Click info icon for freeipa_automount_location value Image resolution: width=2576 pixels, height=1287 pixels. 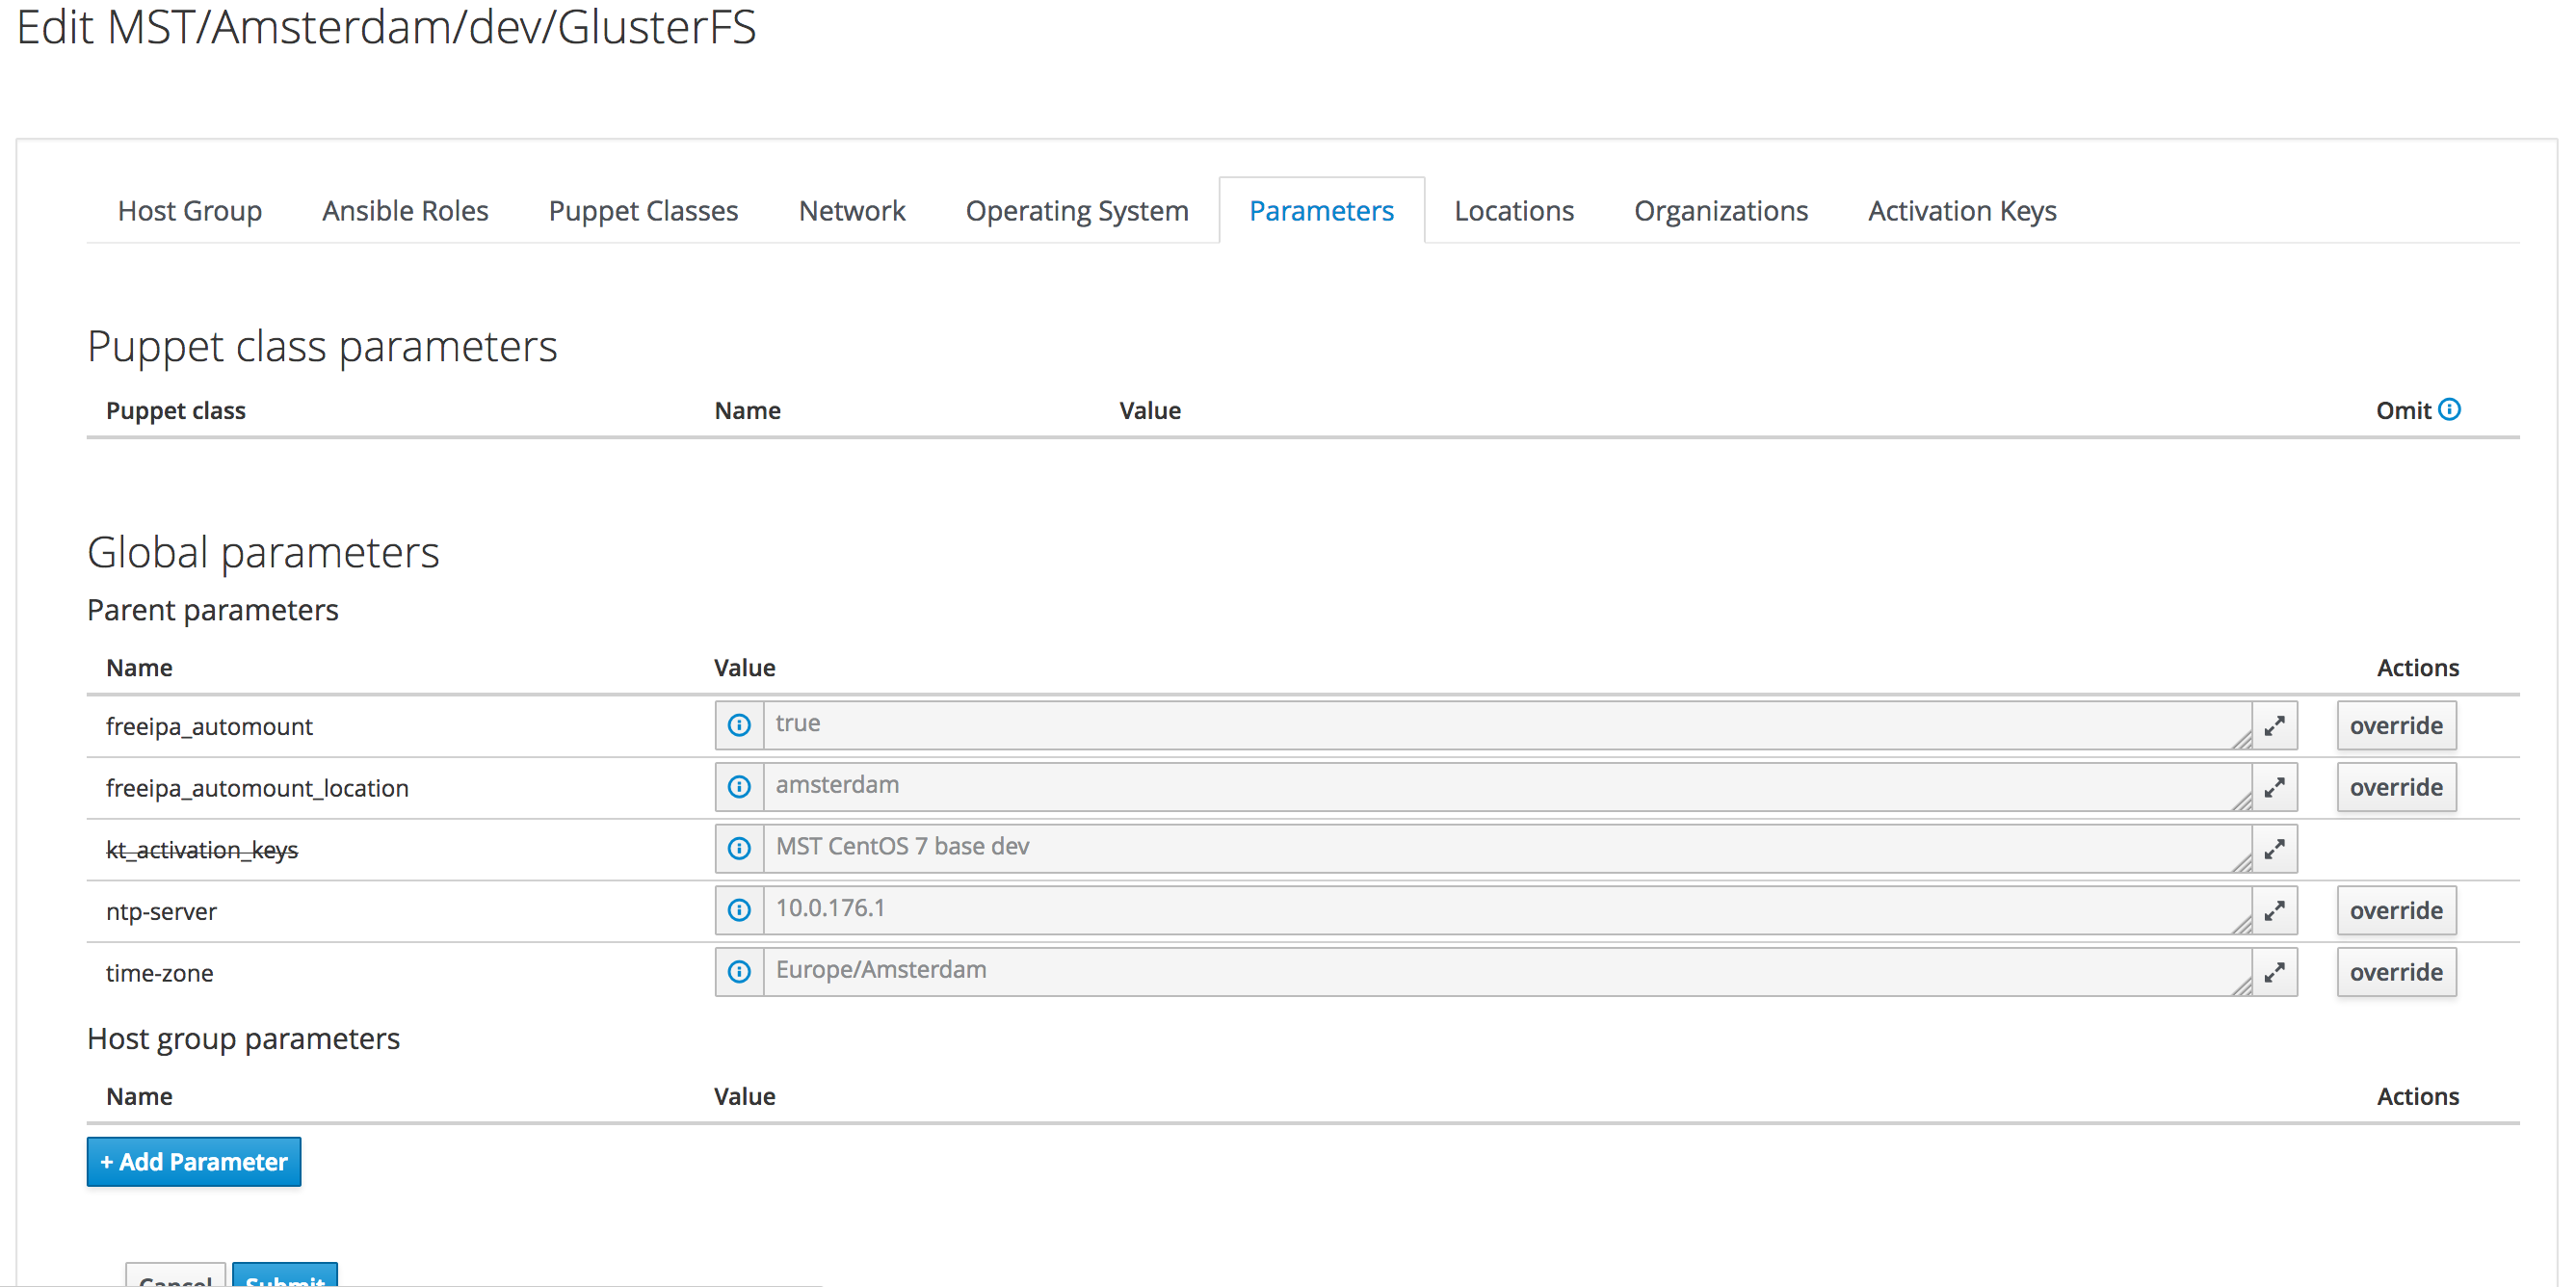[x=739, y=787]
